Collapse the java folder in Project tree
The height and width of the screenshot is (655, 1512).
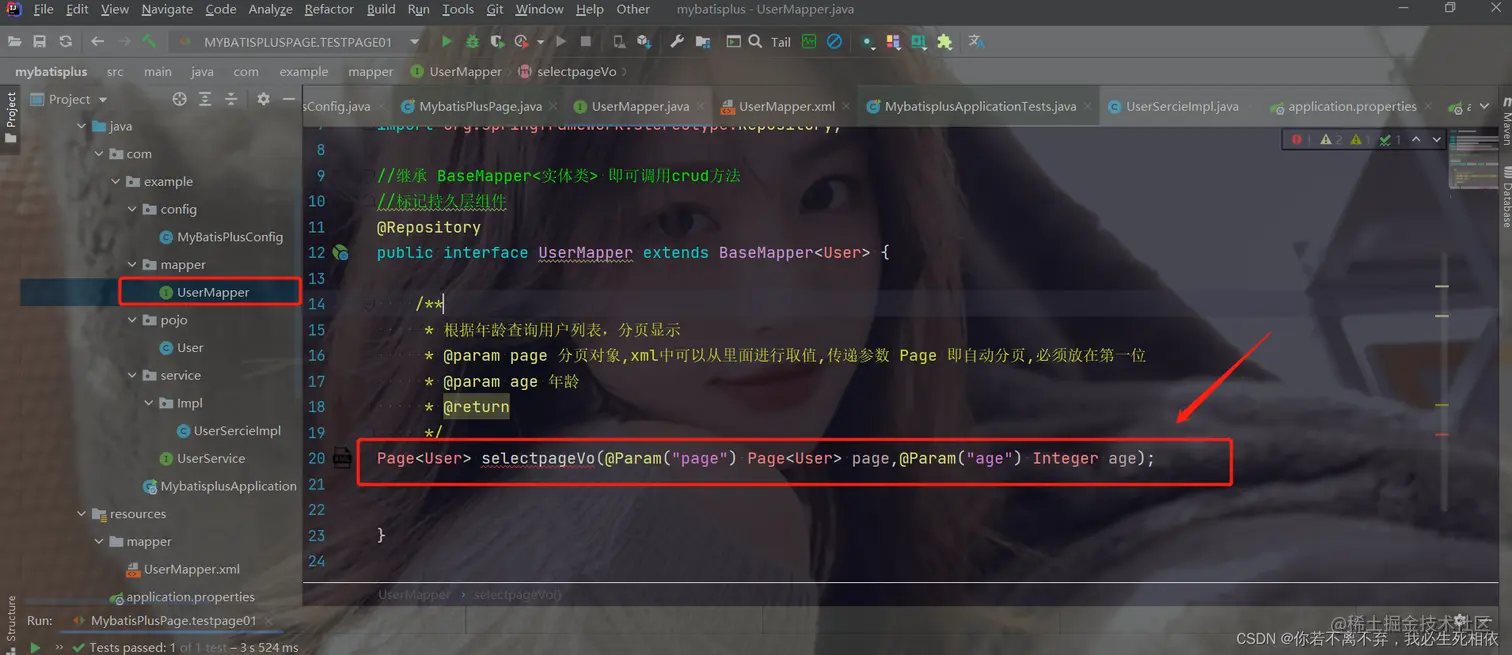click(x=83, y=126)
